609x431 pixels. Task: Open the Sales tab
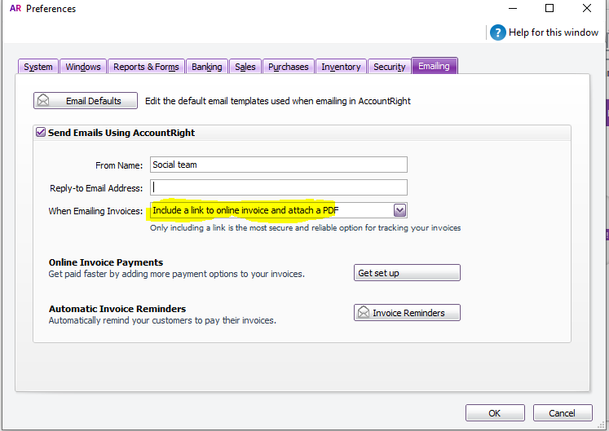[245, 67]
